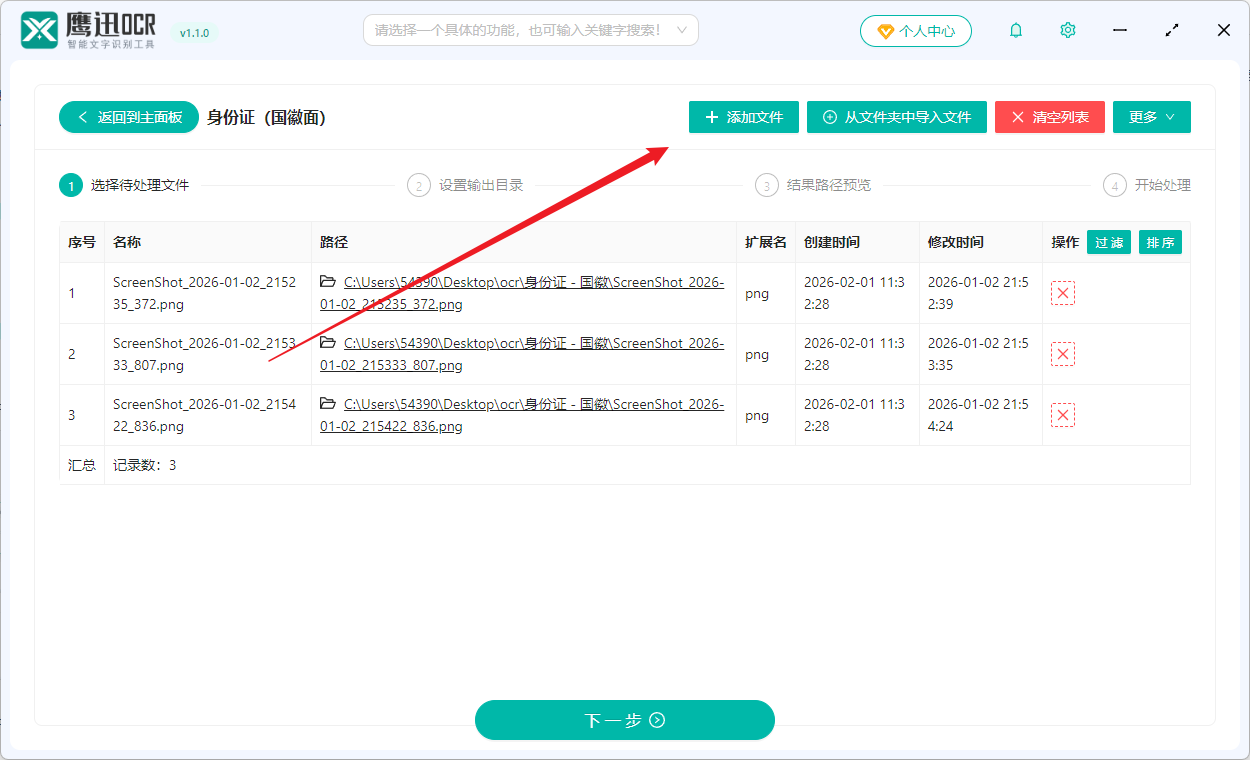Open the function search dropdown
Viewport: 1250px width, 760px height.
pyautogui.click(x=530, y=30)
